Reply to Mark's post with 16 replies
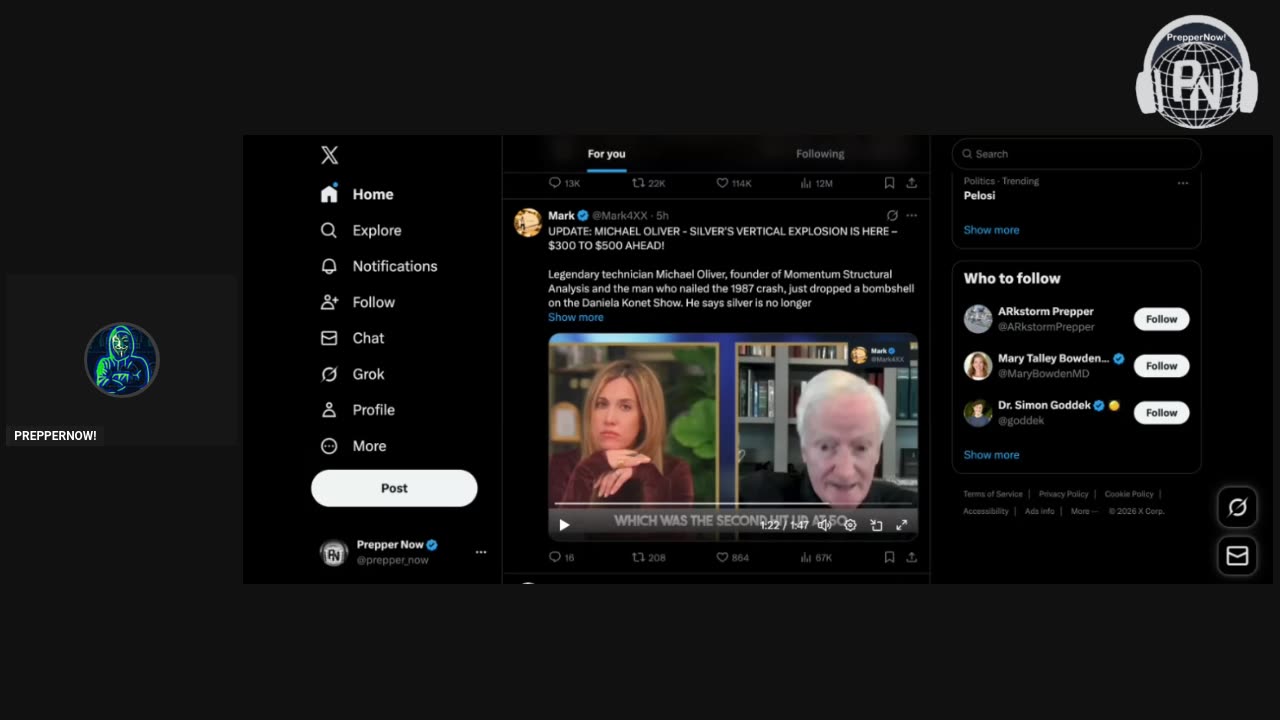The image size is (1280, 720). (562, 557)
